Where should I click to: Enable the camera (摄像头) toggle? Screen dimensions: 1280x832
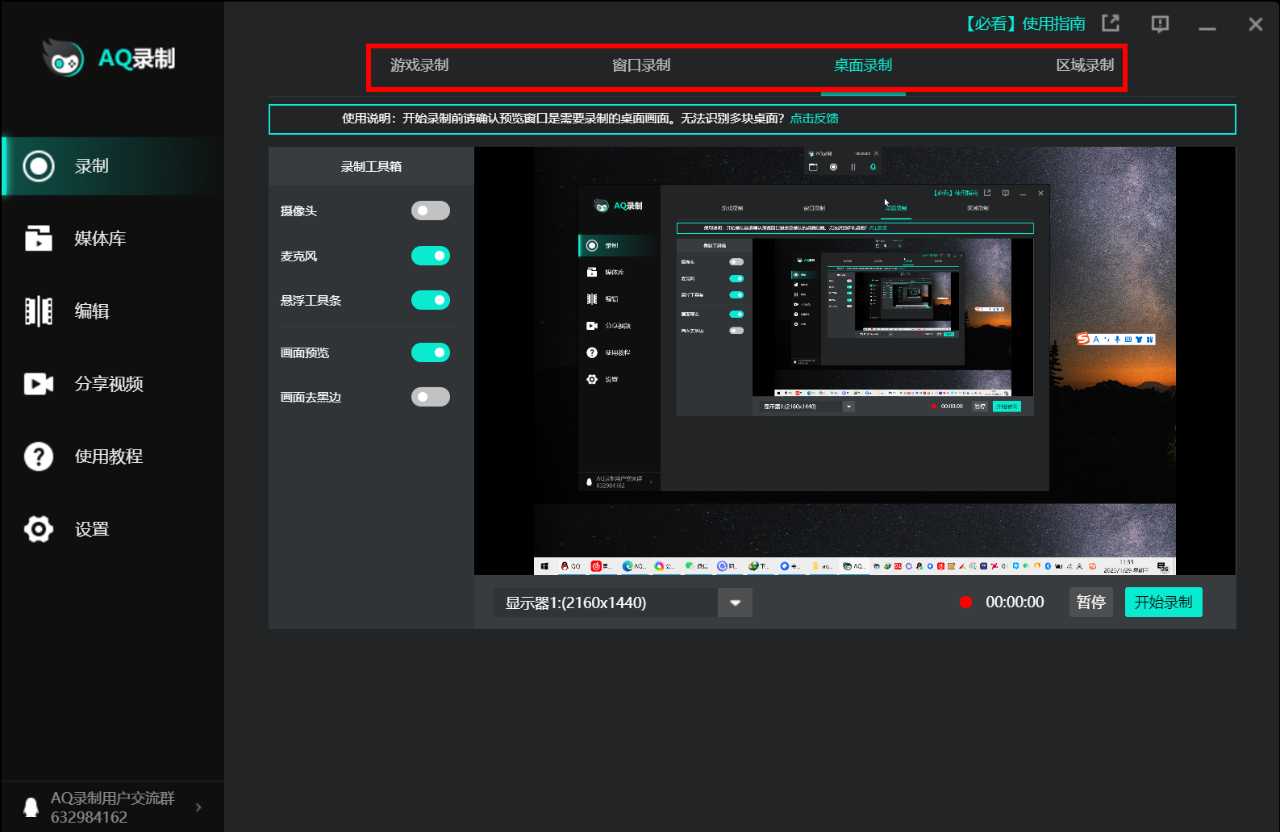click(x=430, y=211)
